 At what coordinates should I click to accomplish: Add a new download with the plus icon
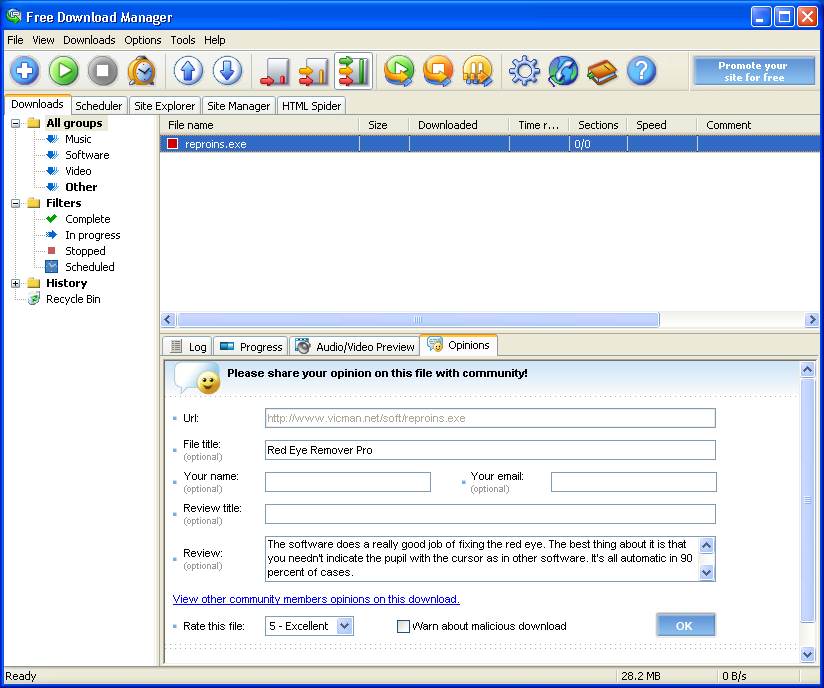(x=24, y=71)
